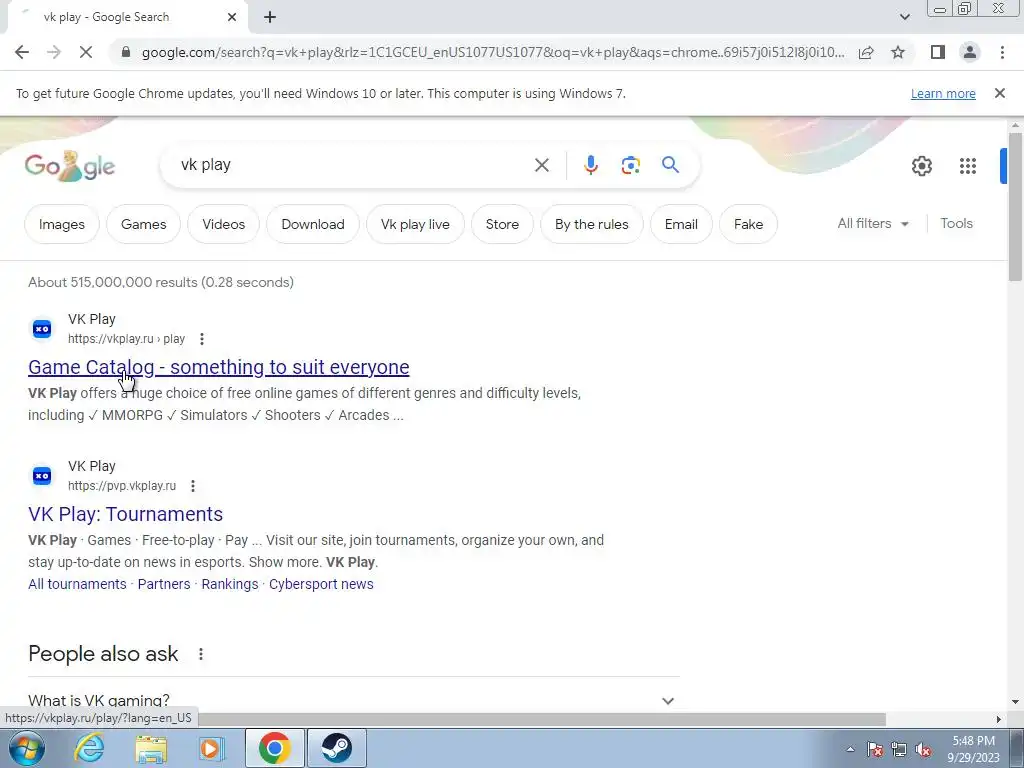1024x768 pixels.
Task: Click the Chrome taskbar icon
Action: pos(274,748)
